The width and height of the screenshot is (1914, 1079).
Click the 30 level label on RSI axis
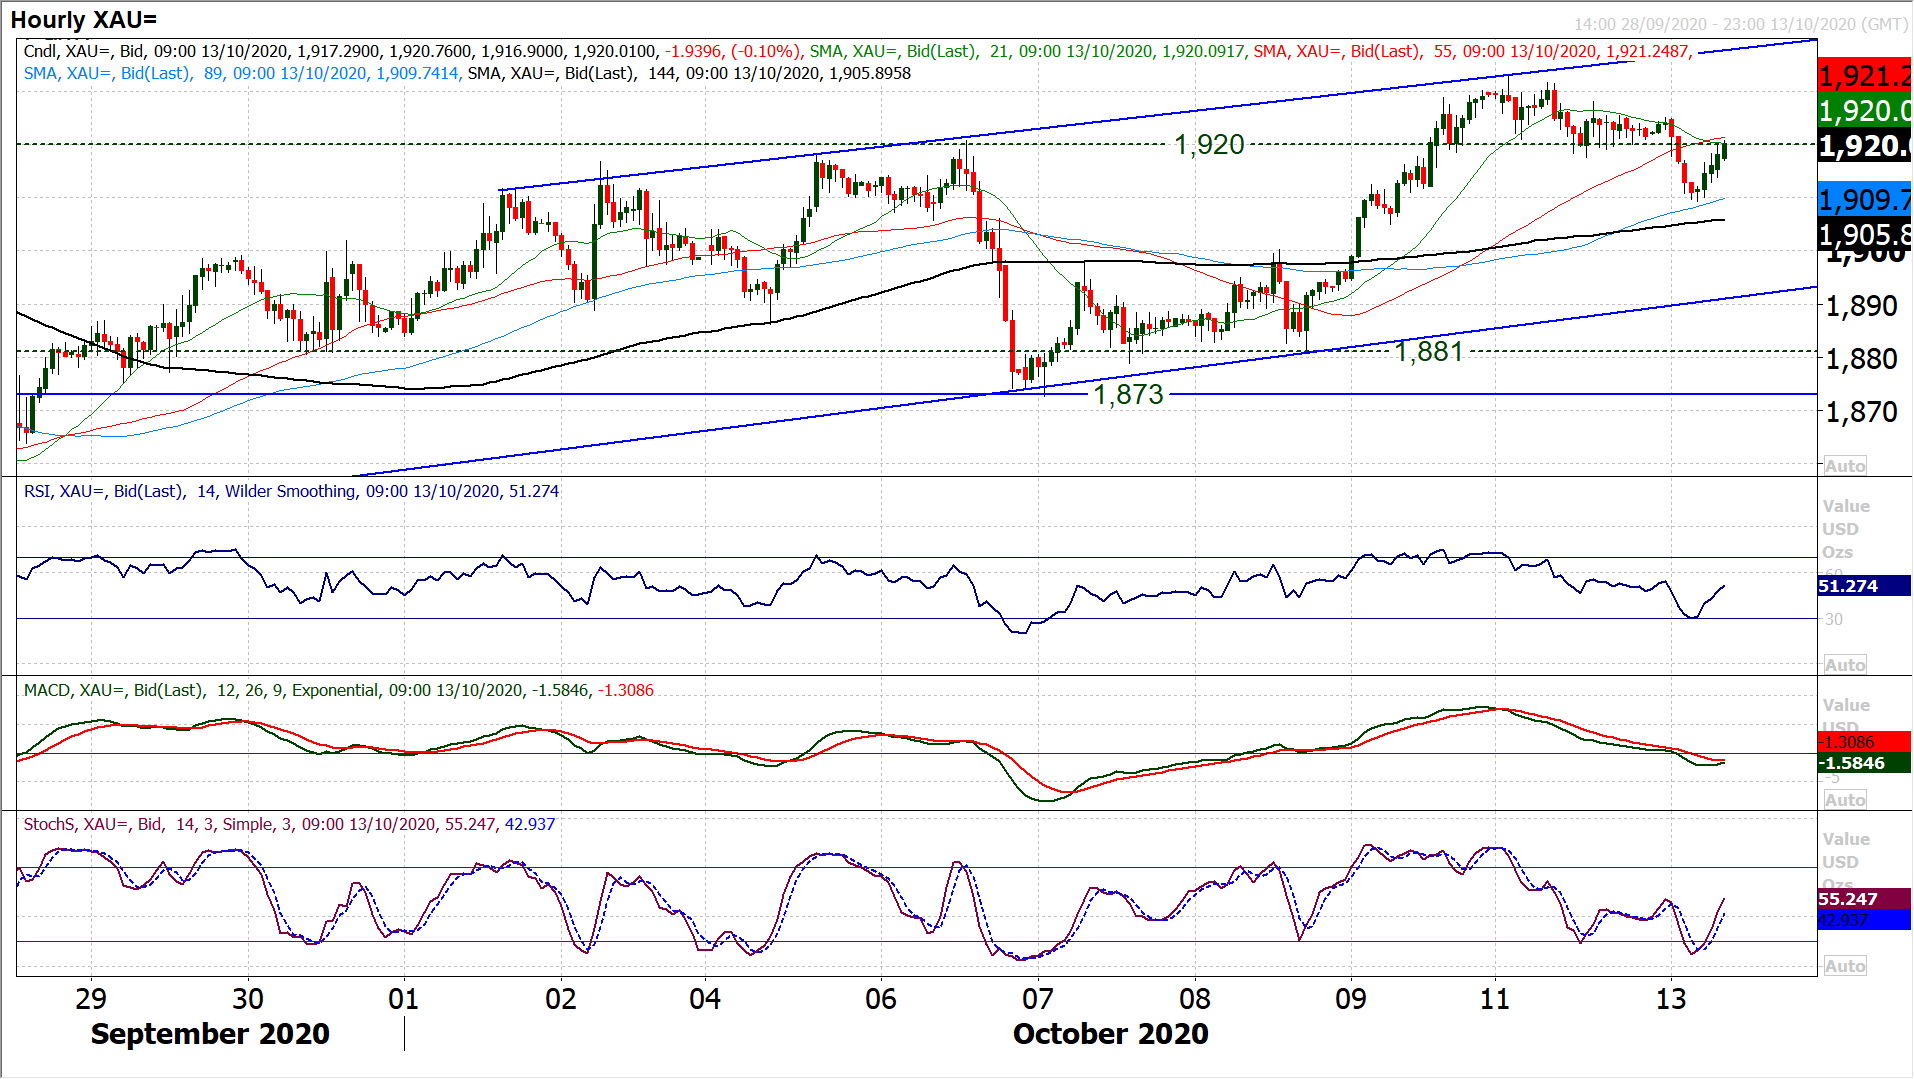coord(1833,619)
